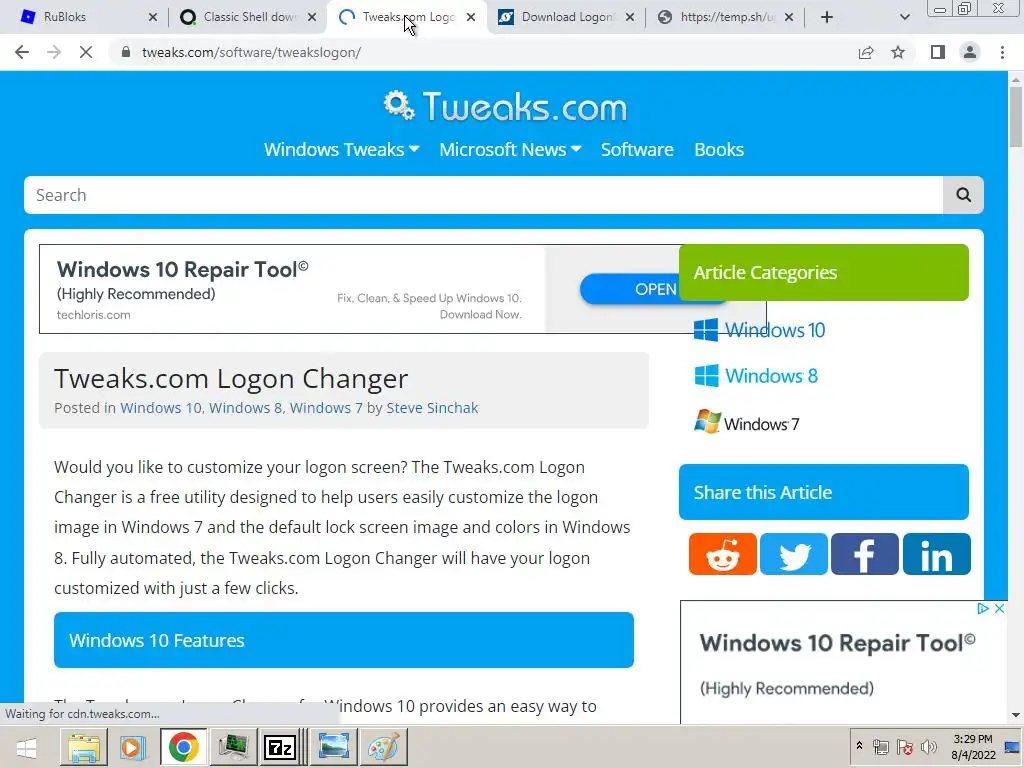The width and height of the screenshot is (1024, 768).
Task: Open the tab search chevron
Action: tap(904, 17)
